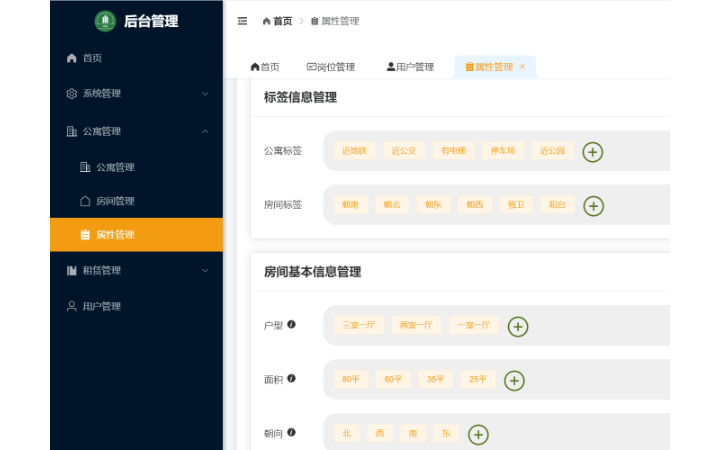Click the 35平 area tag
This screenshot has height=450, width=720.
pos(435,379)
